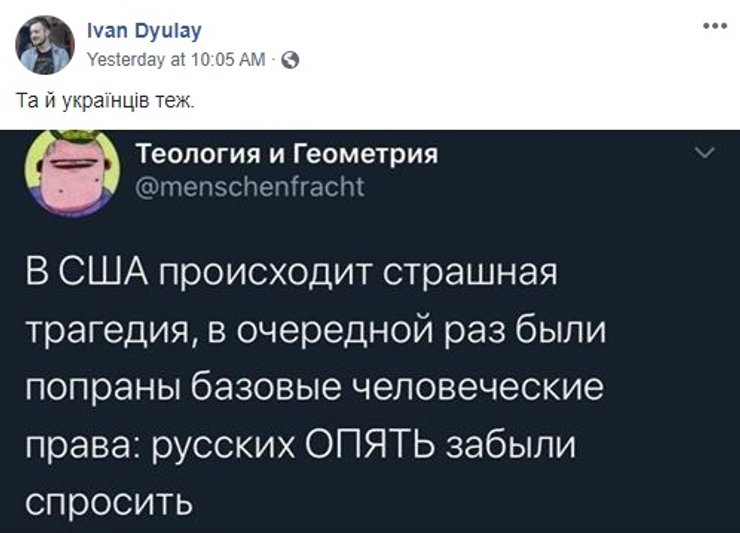Viewport: 740px width, 533px height.
Task: Open the "Yesterday at 10:05 AM" timestamp
Action: [x=176, y=60]
